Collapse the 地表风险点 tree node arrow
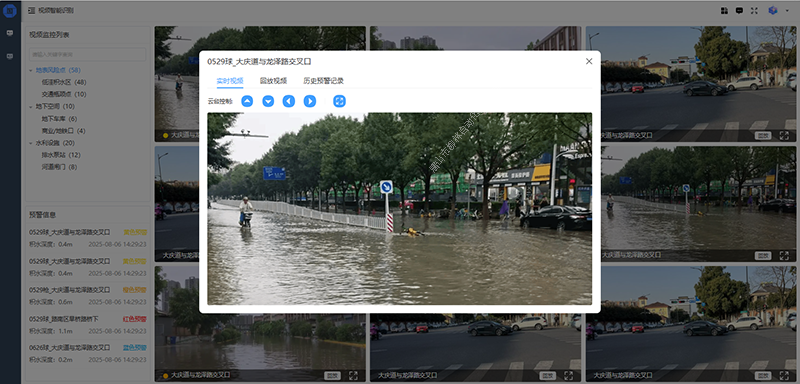 pyautogui.click(x=31, y=70)
